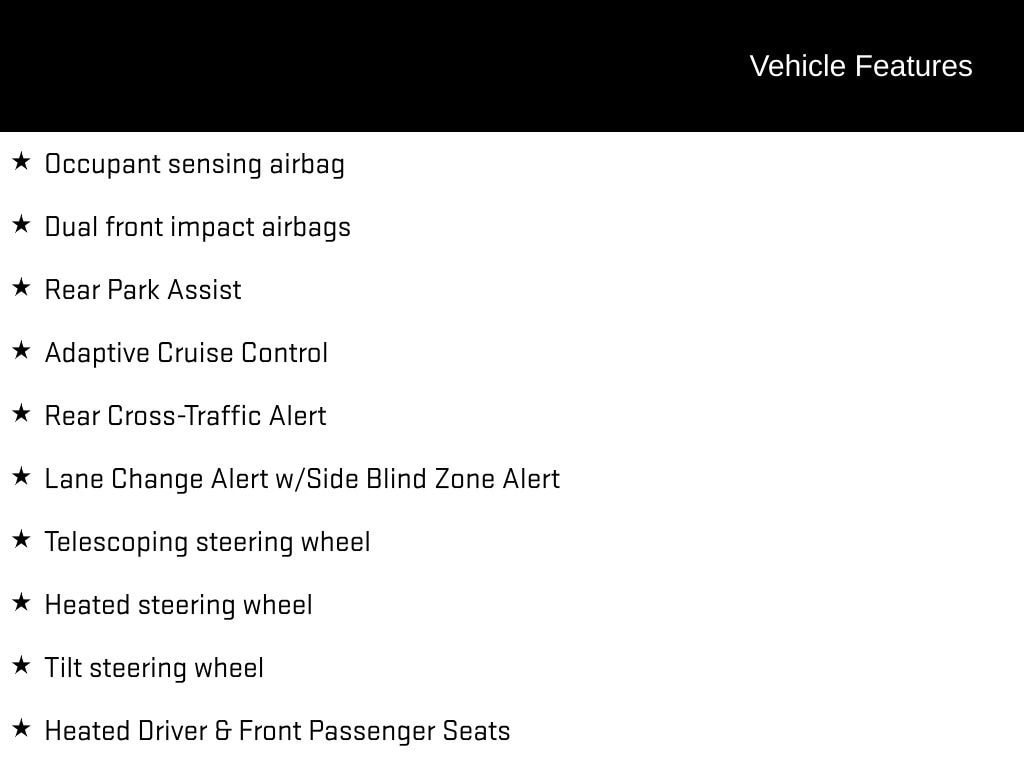Click the star by Telescoping steering wheel
Screen dimensions: 1024x768
tap(20, 539)
